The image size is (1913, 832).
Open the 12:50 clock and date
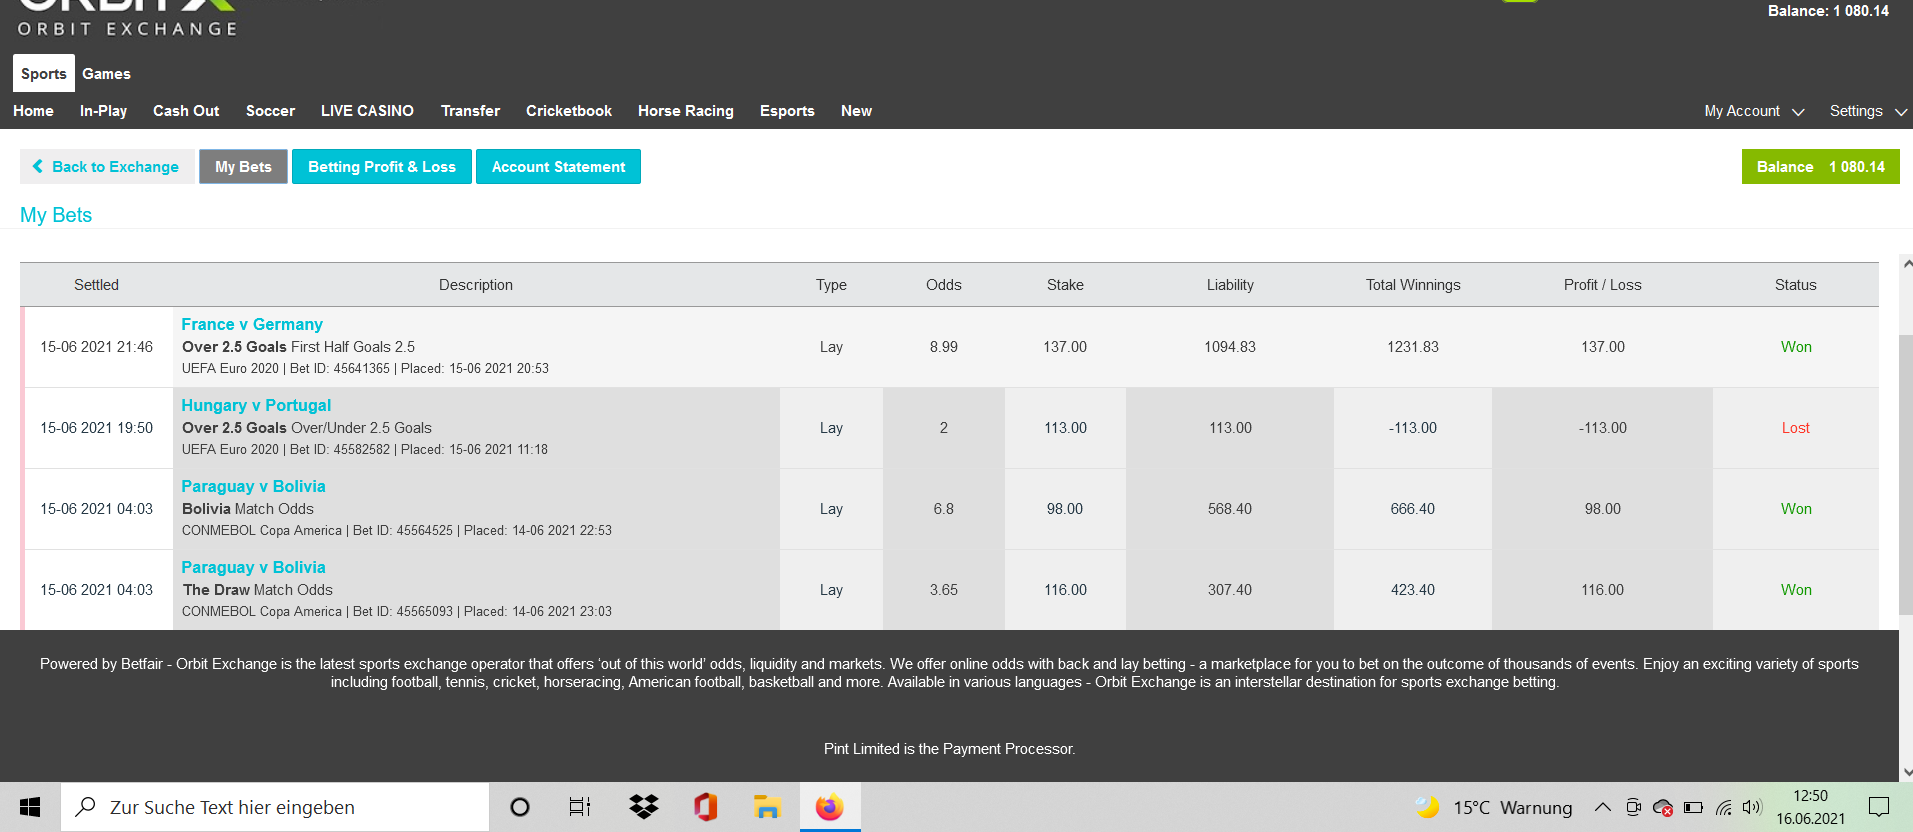tap(1810, 807)
